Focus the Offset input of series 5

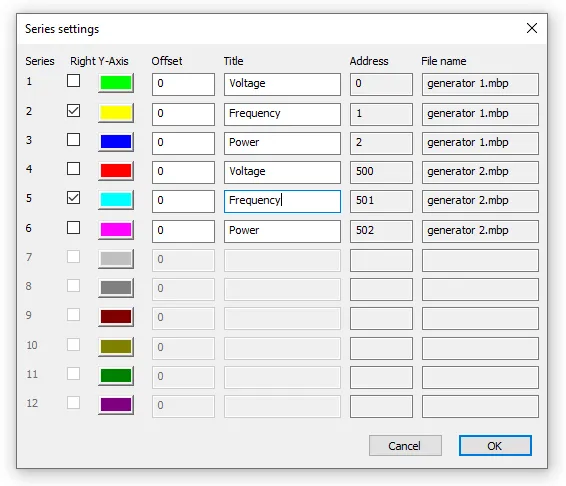[183, 201]
